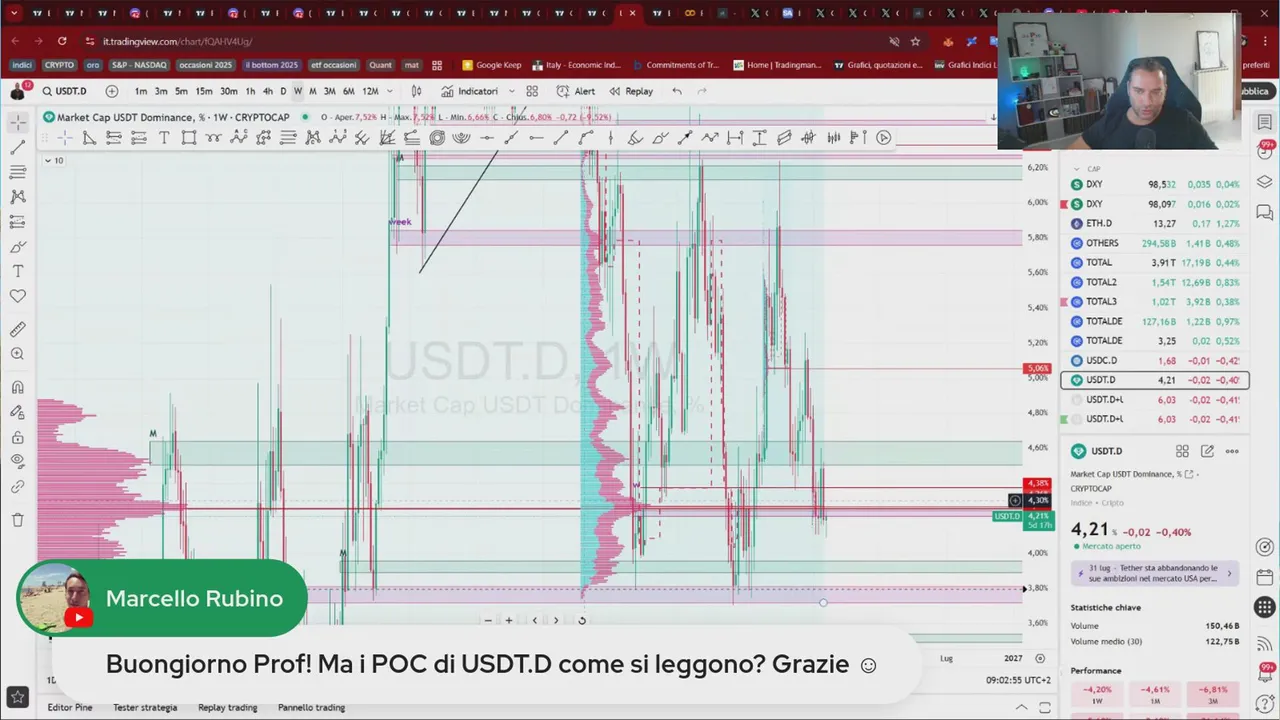1280x720 pixels.
Task: Toggle magnet mode for drawings
Action: pos(18,387)
